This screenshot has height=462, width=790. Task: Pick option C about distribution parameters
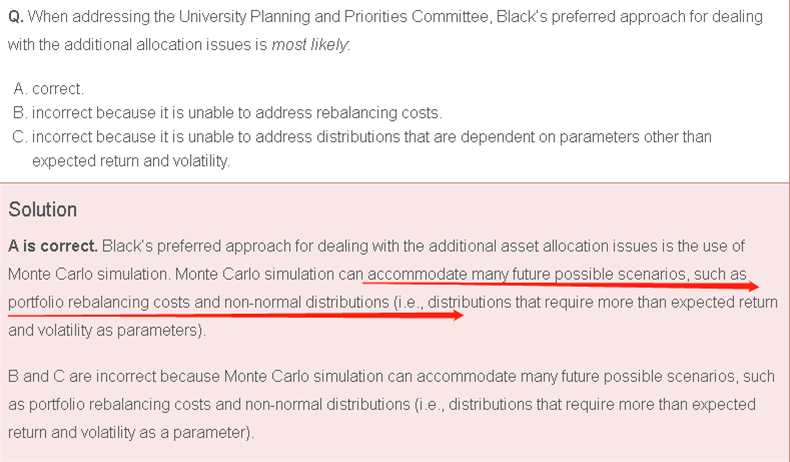point(370,136)
